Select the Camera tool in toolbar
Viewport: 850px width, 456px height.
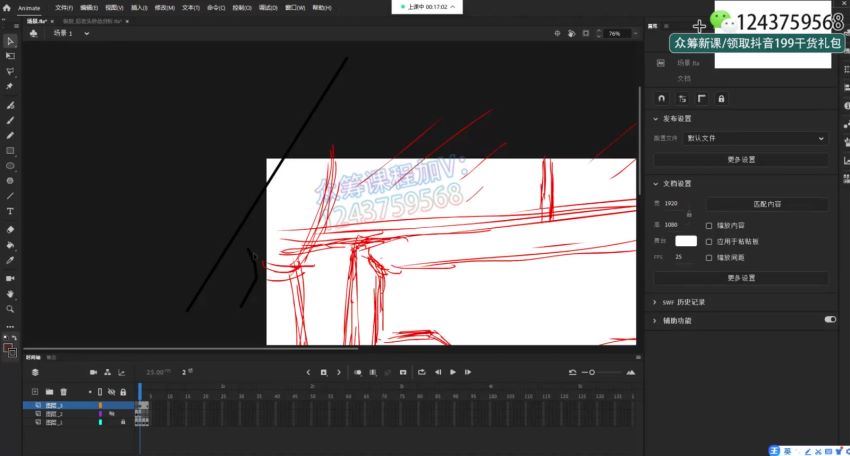[10, 278]
